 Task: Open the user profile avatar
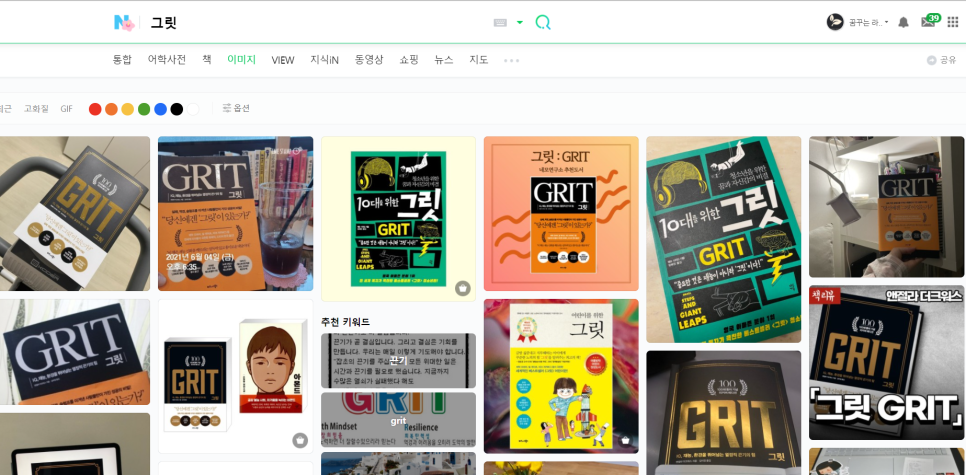[x=835, y=22]
